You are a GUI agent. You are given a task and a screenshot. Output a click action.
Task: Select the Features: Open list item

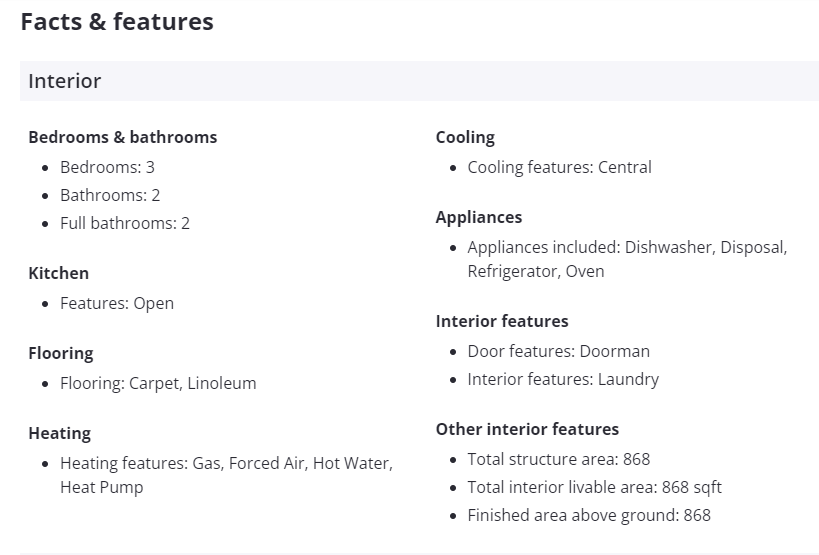coord(116,303)
